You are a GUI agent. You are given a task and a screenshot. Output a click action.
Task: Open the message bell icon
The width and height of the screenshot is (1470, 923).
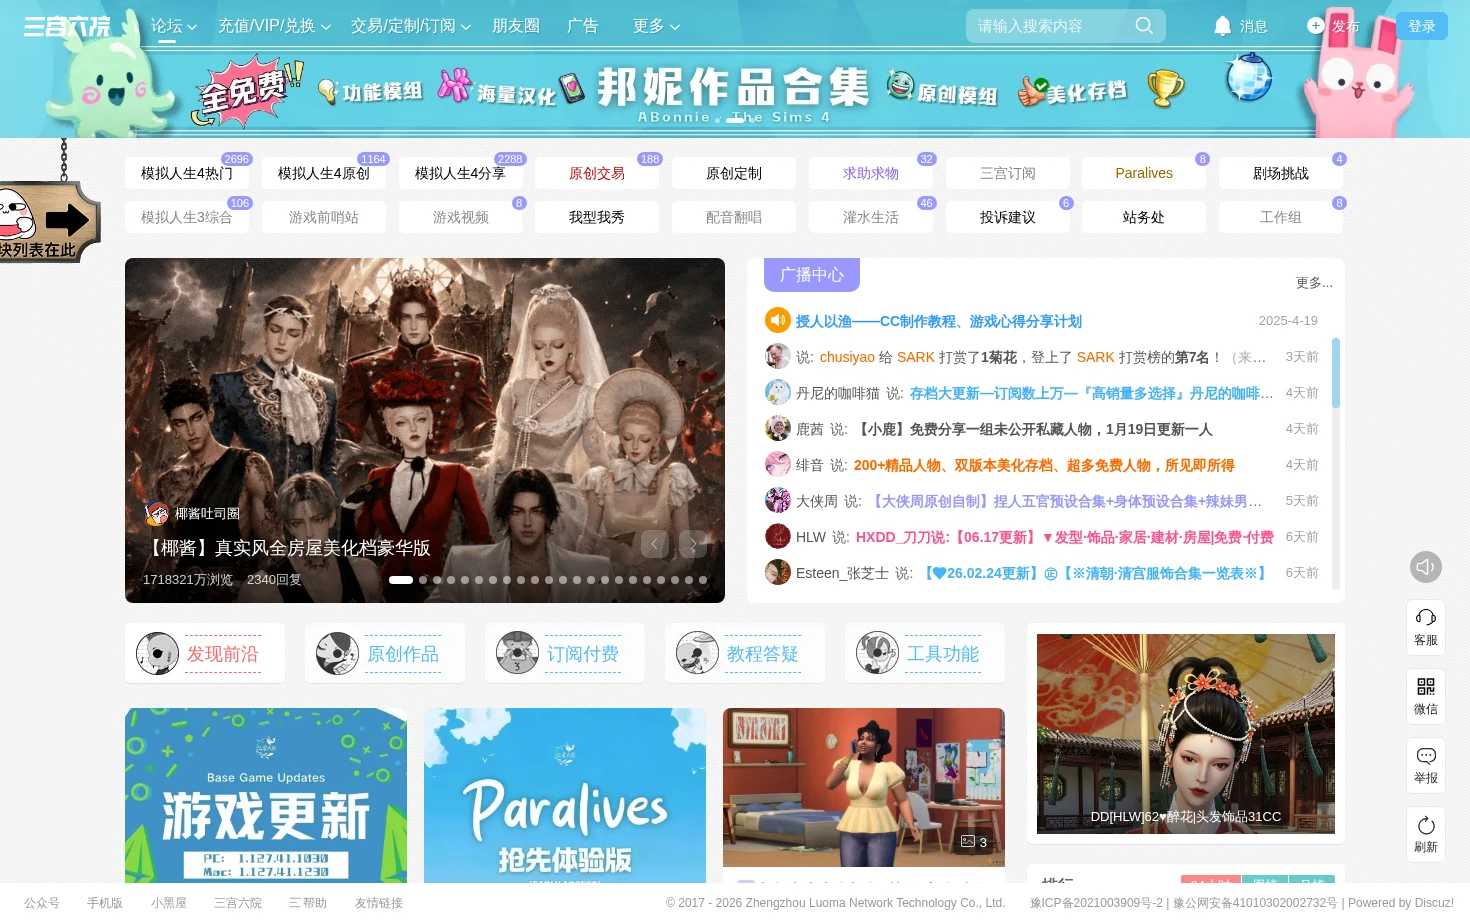pos(1222,26)
